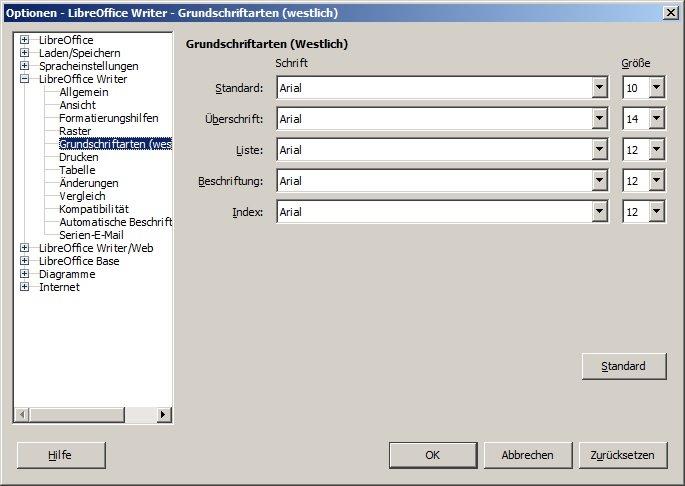Click the Zurücksetzen button
The image size is (685, 486).
pos(623,455)
